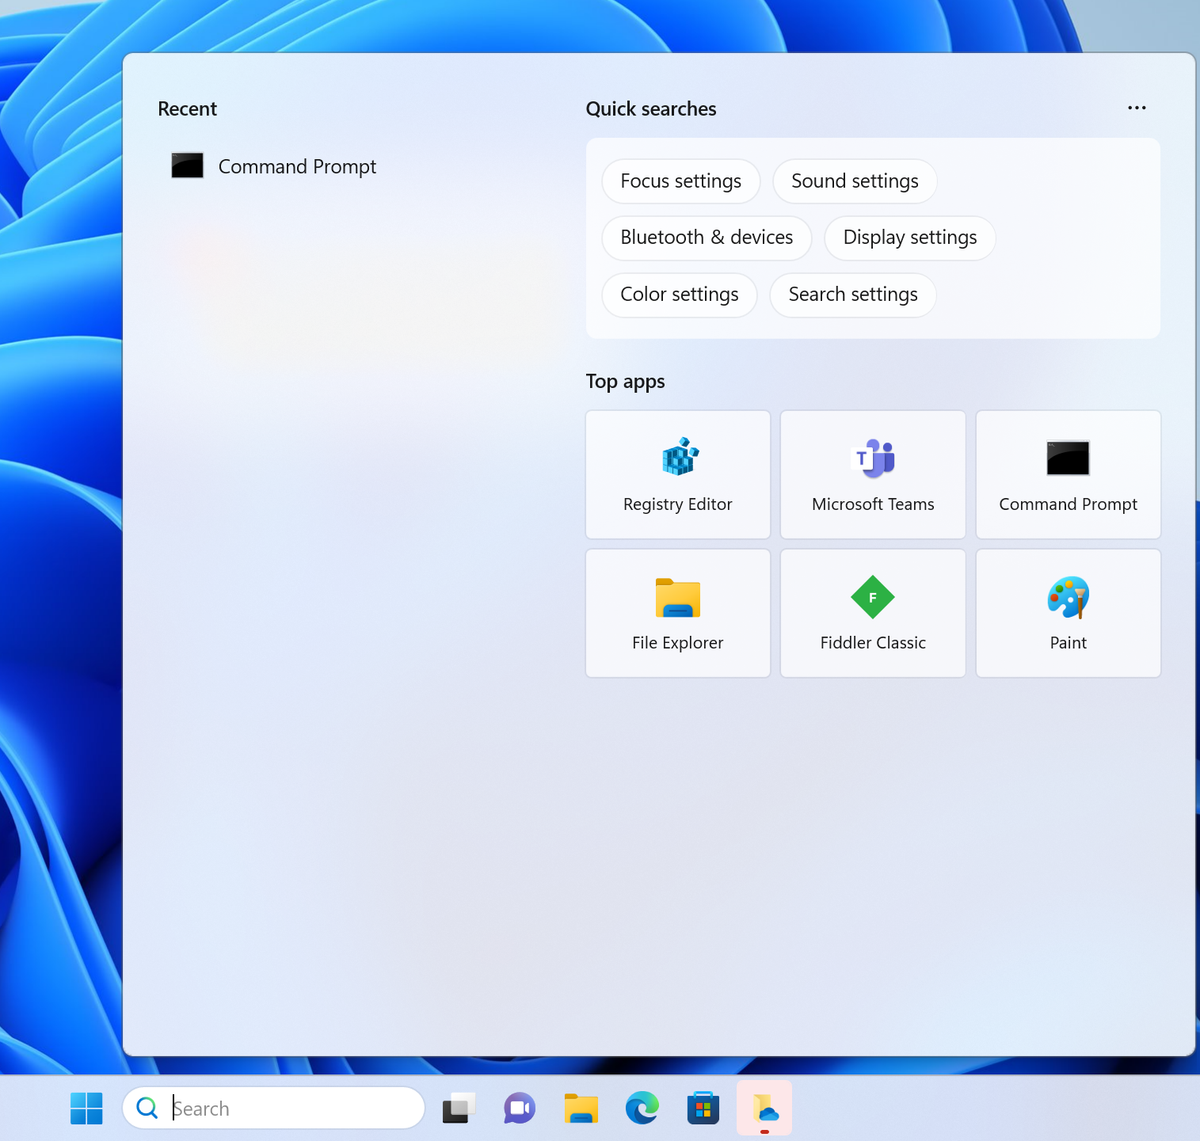Open Focus settings quick search
Screen dimensions: 1200x1141
click(680, 181)
